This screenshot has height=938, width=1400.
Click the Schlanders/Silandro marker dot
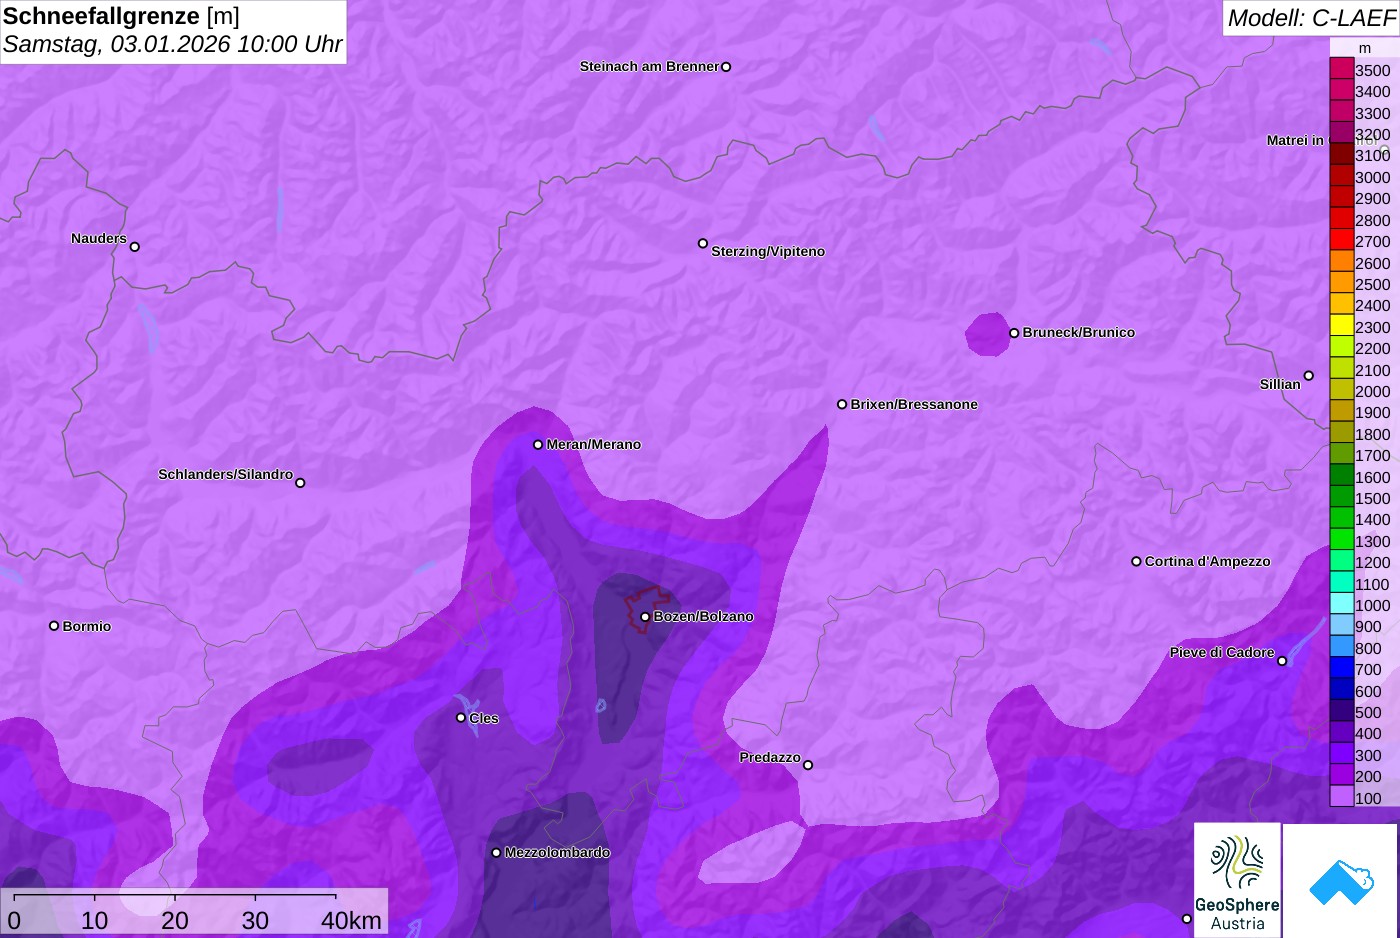point(300,483)
